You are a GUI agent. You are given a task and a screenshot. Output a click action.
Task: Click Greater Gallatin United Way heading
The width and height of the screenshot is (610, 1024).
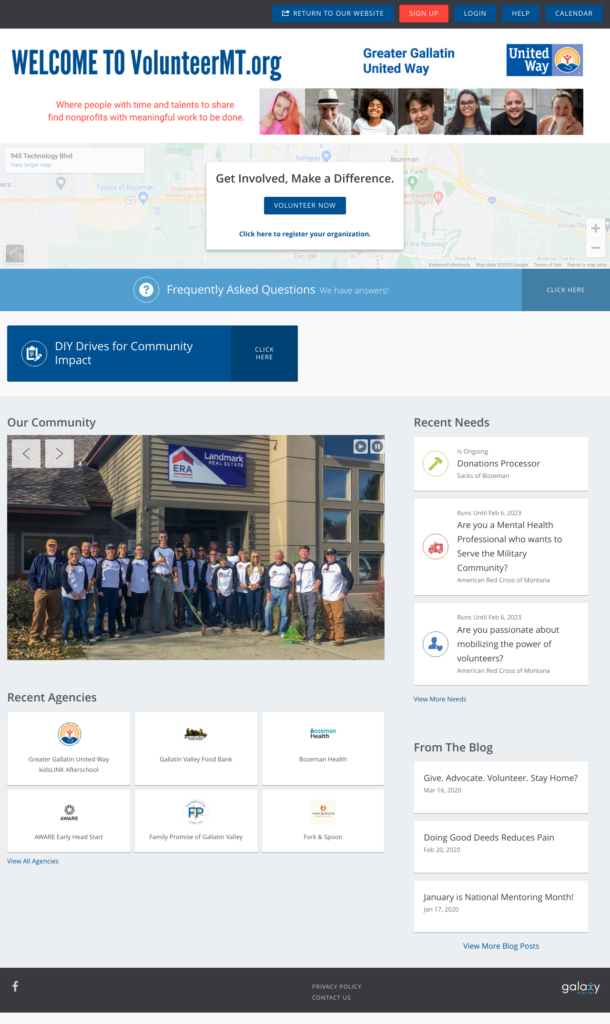click(x=409, y=61)
